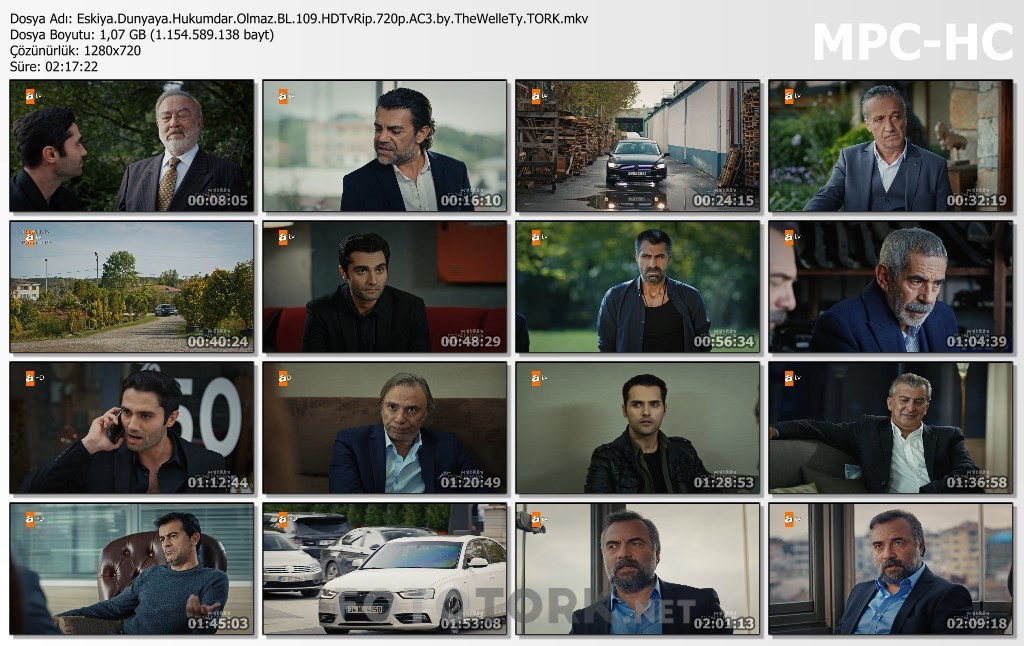
Task: Select the thumbnail timestamped 01:20:49
Action: point(385,428)
